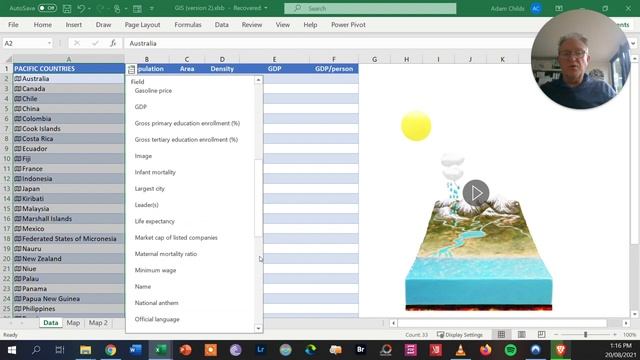640x360 pixels.
Task: Choose Minimum wage from field list
Action: click(155, 270)
